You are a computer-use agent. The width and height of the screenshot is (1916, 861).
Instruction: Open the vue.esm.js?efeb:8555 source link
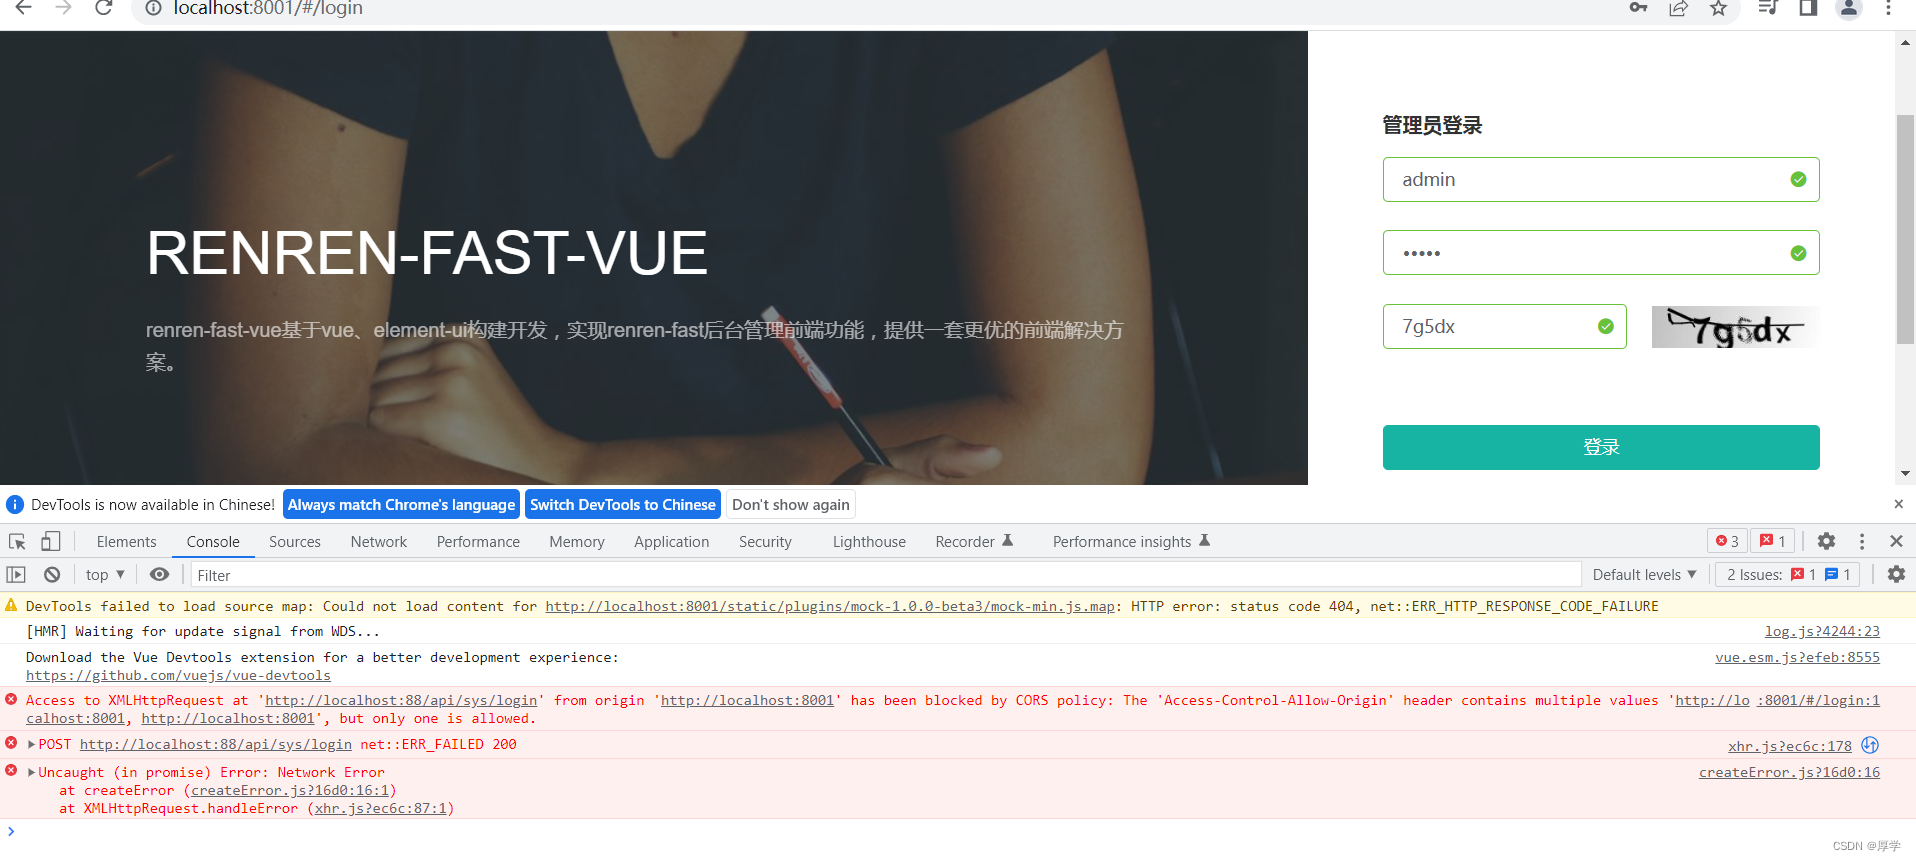[1797, 657]
